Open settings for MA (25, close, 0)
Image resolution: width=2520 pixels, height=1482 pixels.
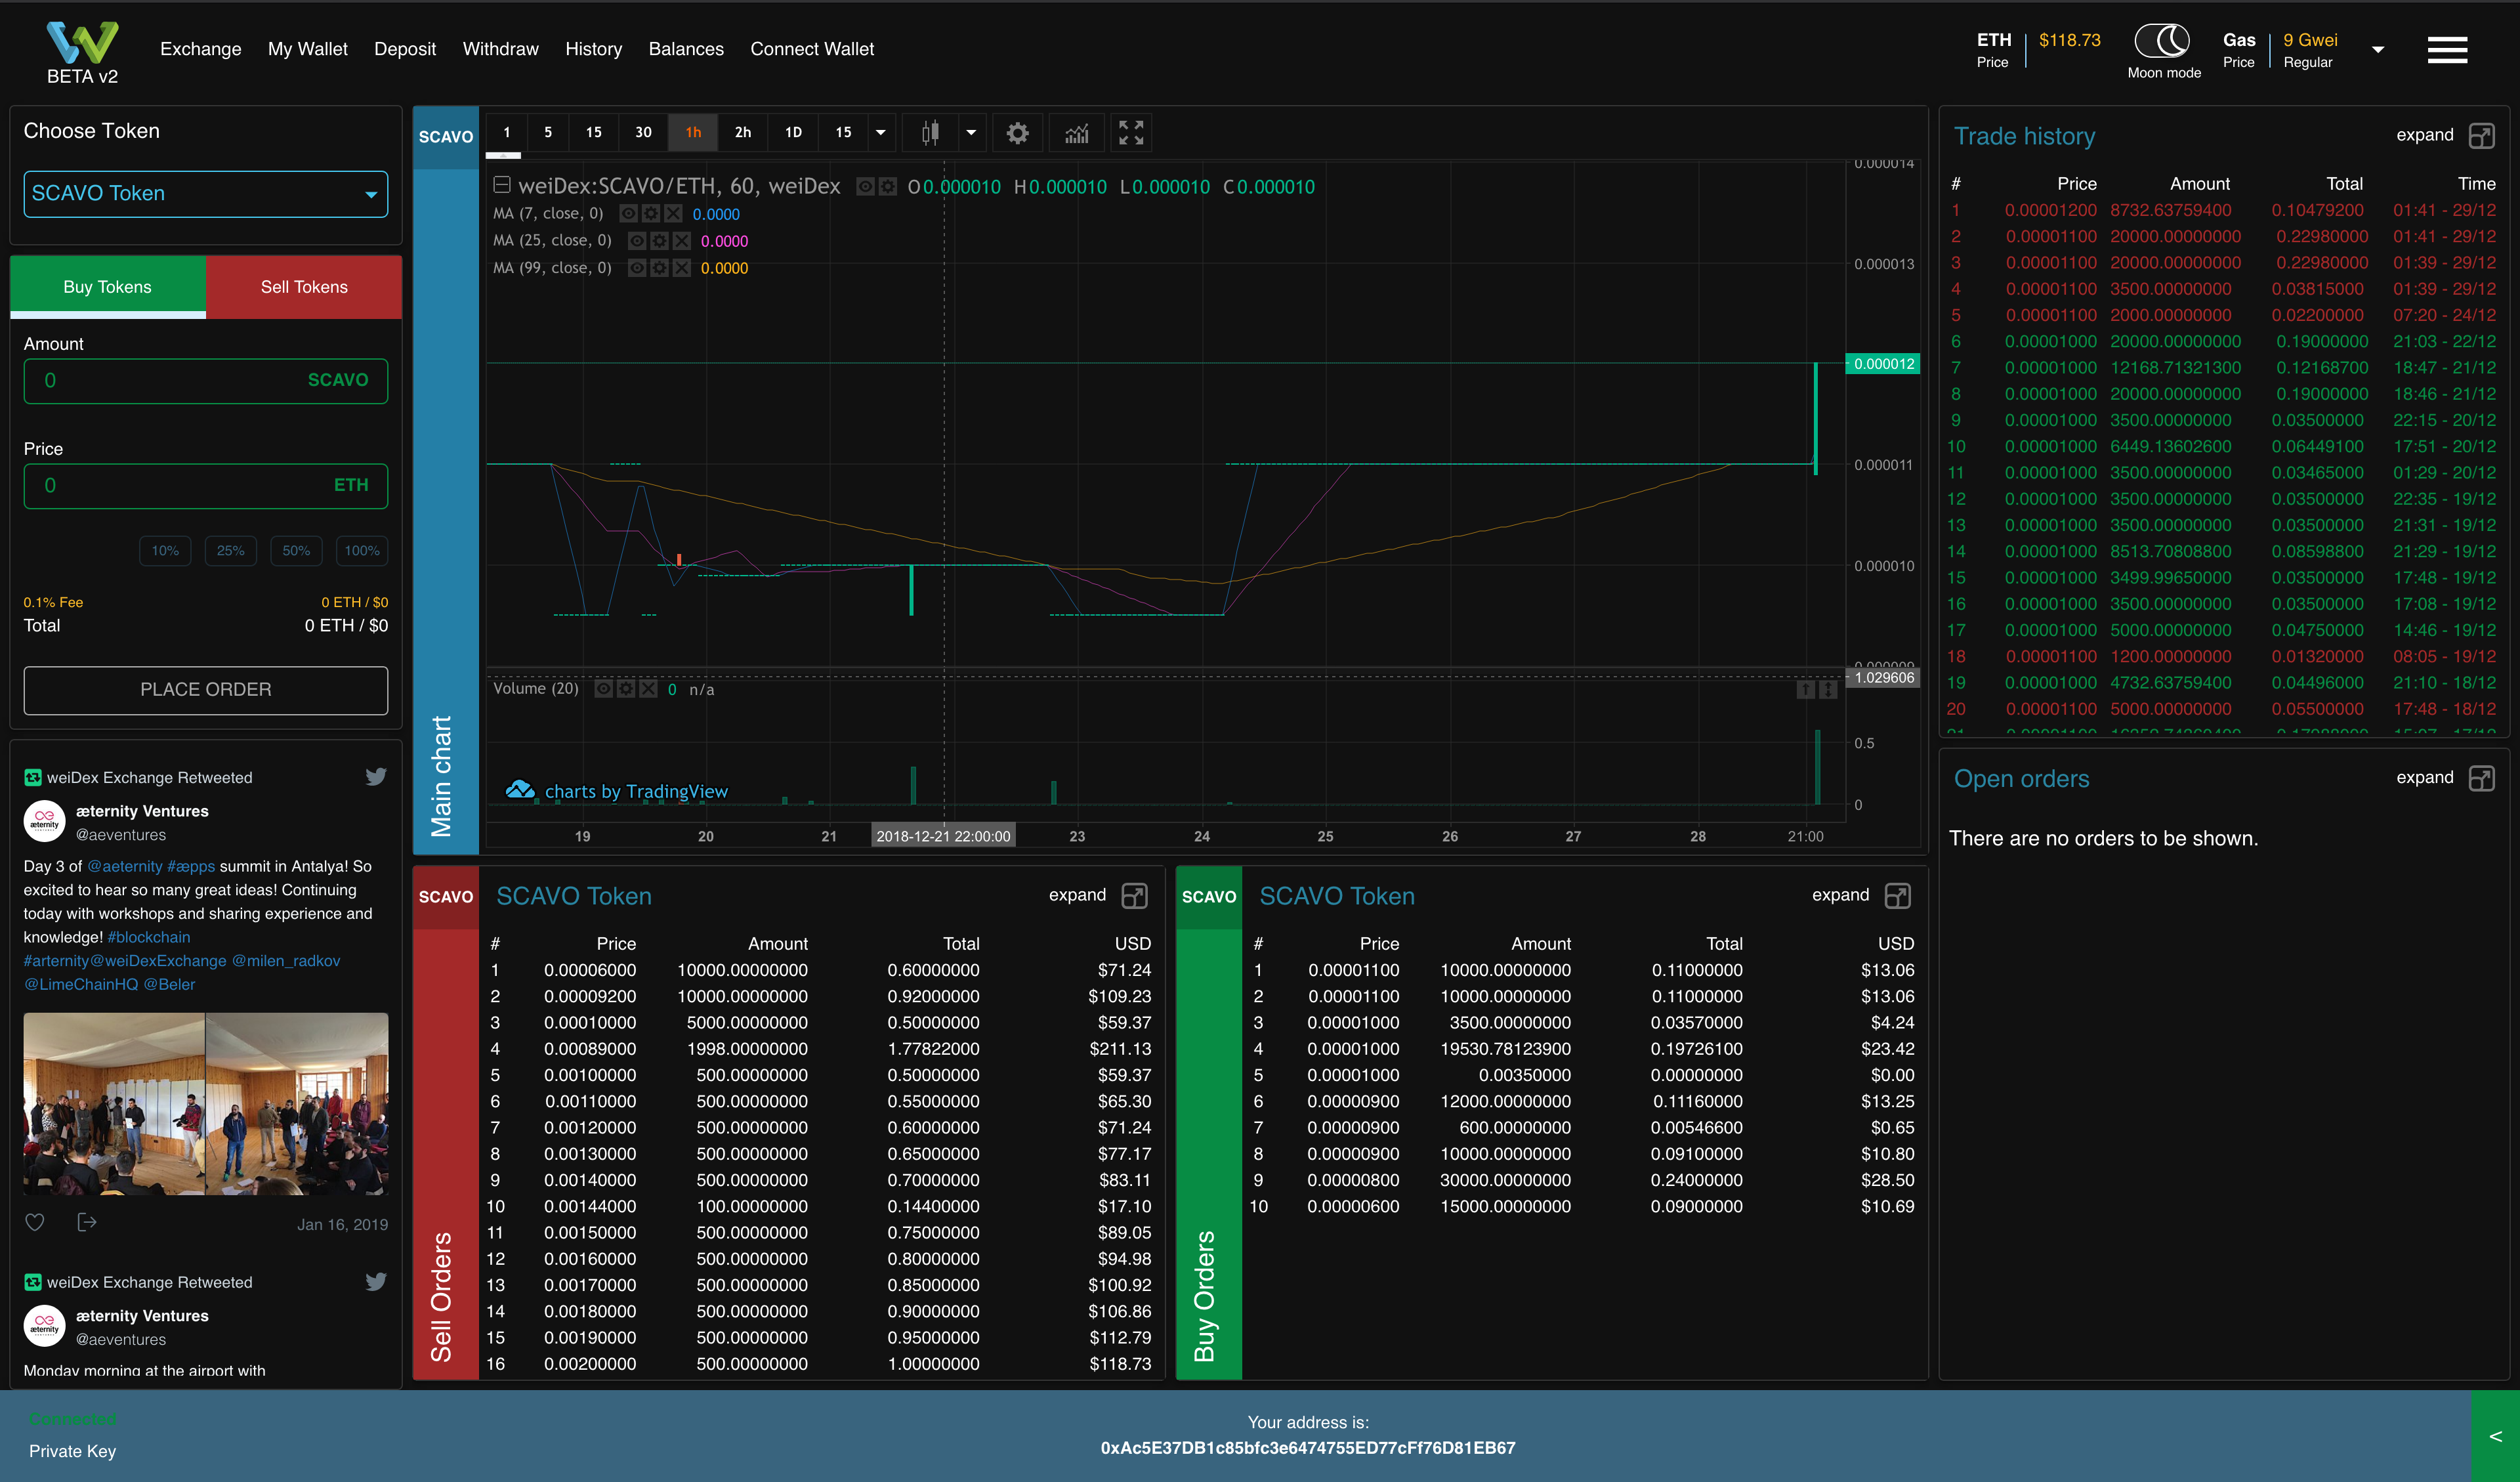[x=659, y=241]
